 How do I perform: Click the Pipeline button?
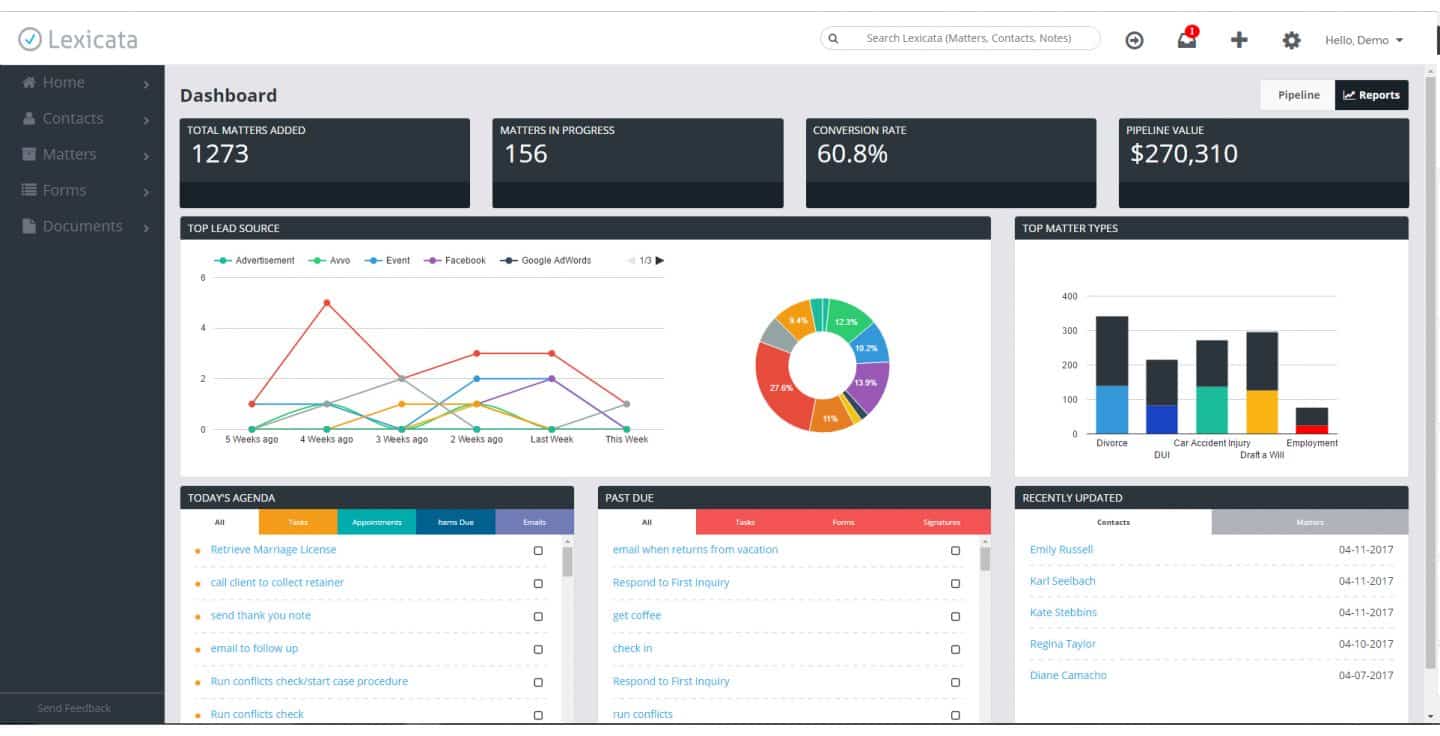click(1296, 95)
